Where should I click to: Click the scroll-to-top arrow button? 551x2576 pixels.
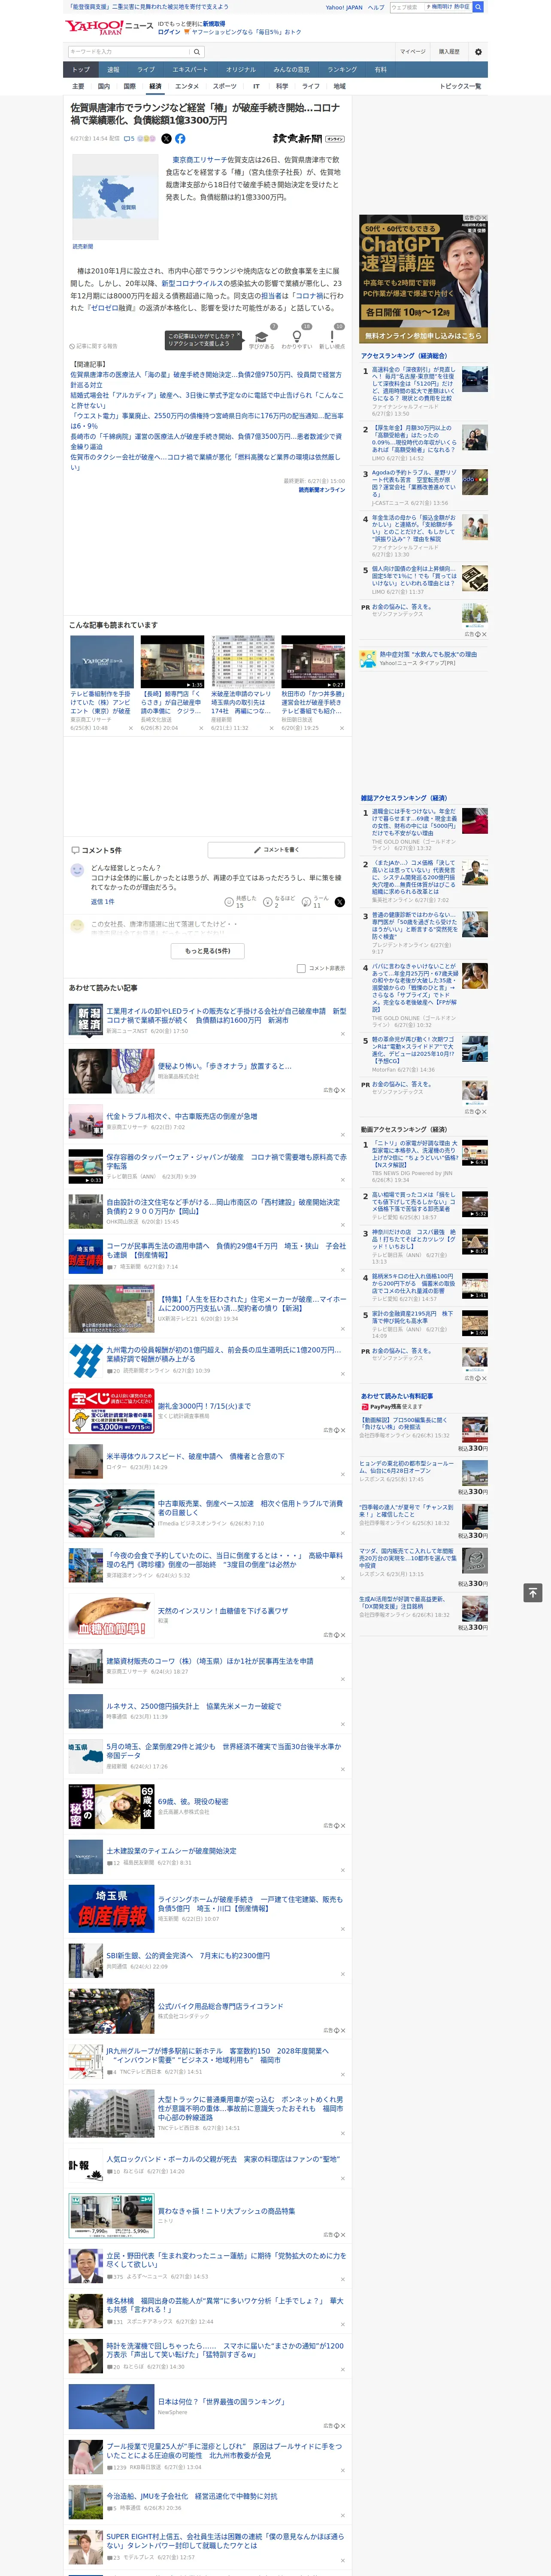click(x=533, y=1592)
